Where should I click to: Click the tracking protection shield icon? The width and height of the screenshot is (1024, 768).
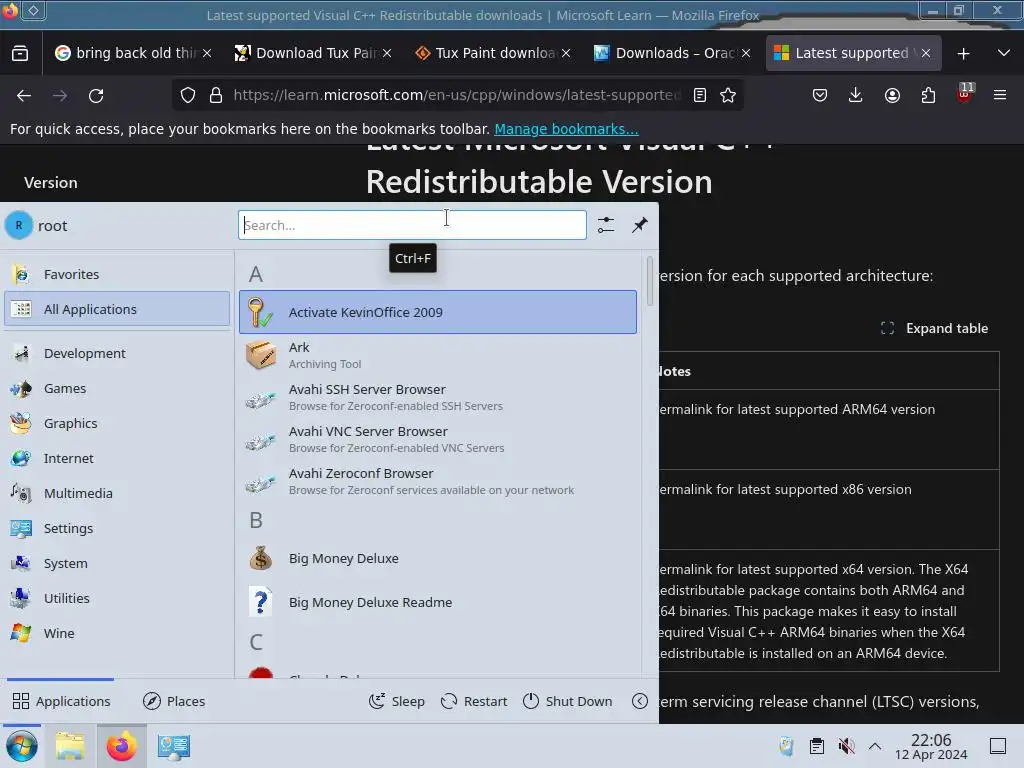188,95
